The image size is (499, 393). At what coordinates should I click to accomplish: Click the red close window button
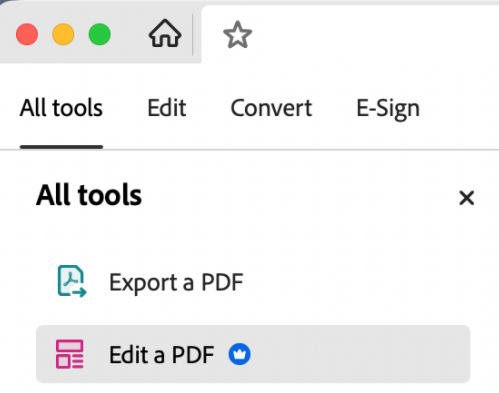point(27,34)
